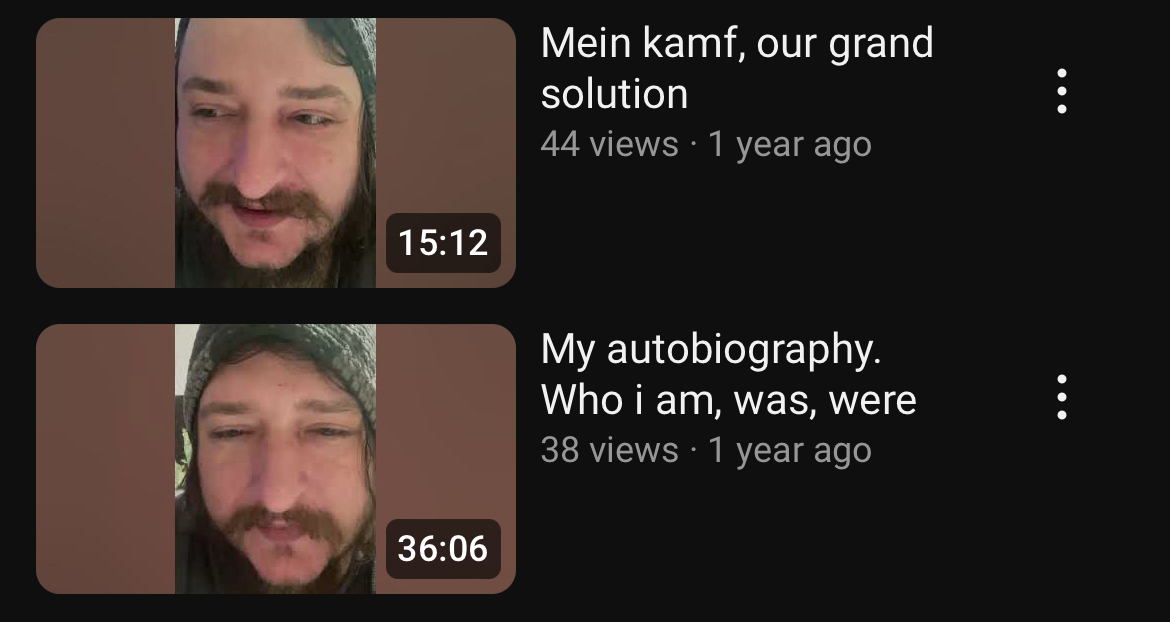1170x622 pixels.
Task: Open 'My autobiography. Who i am, was, were' title
Action: click(x=728, y=374)
